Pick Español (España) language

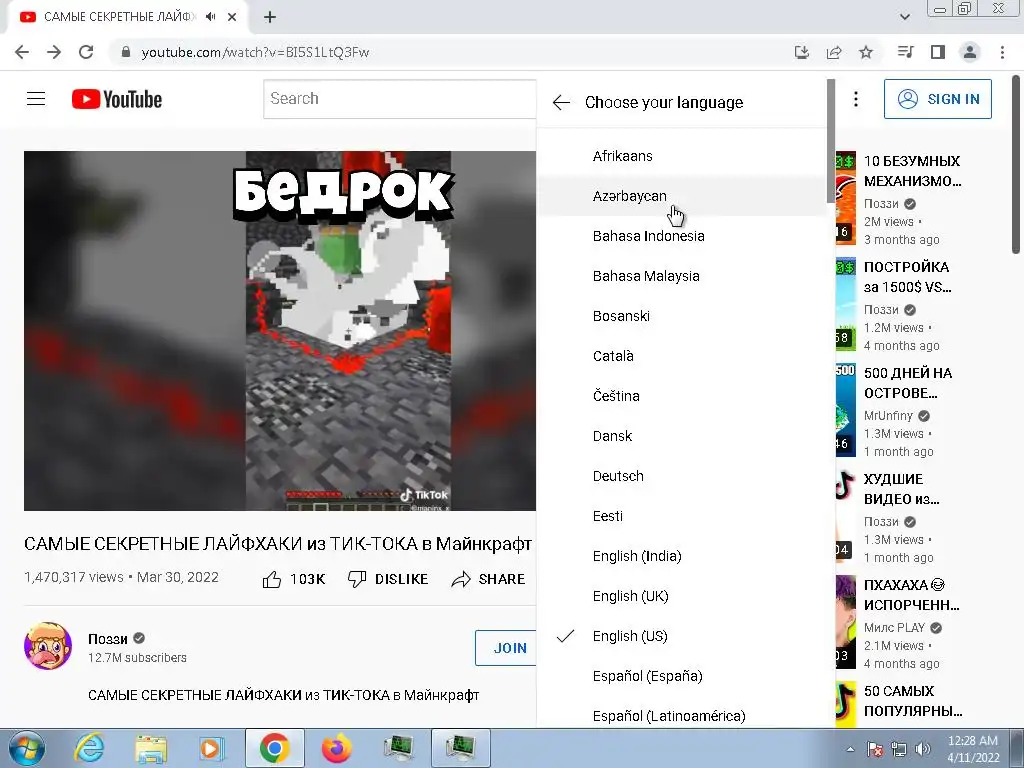coord(682,676)
